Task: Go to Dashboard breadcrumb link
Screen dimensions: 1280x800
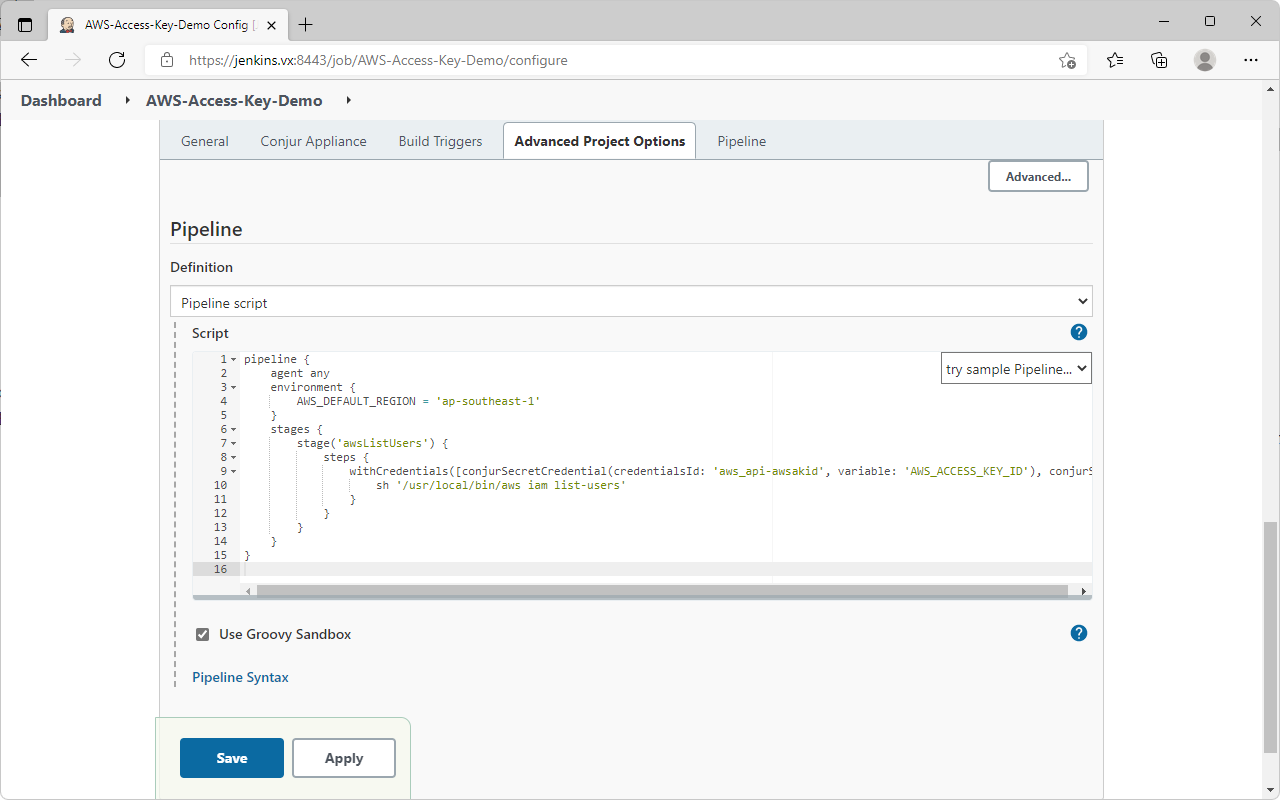Action: [61, 100]
